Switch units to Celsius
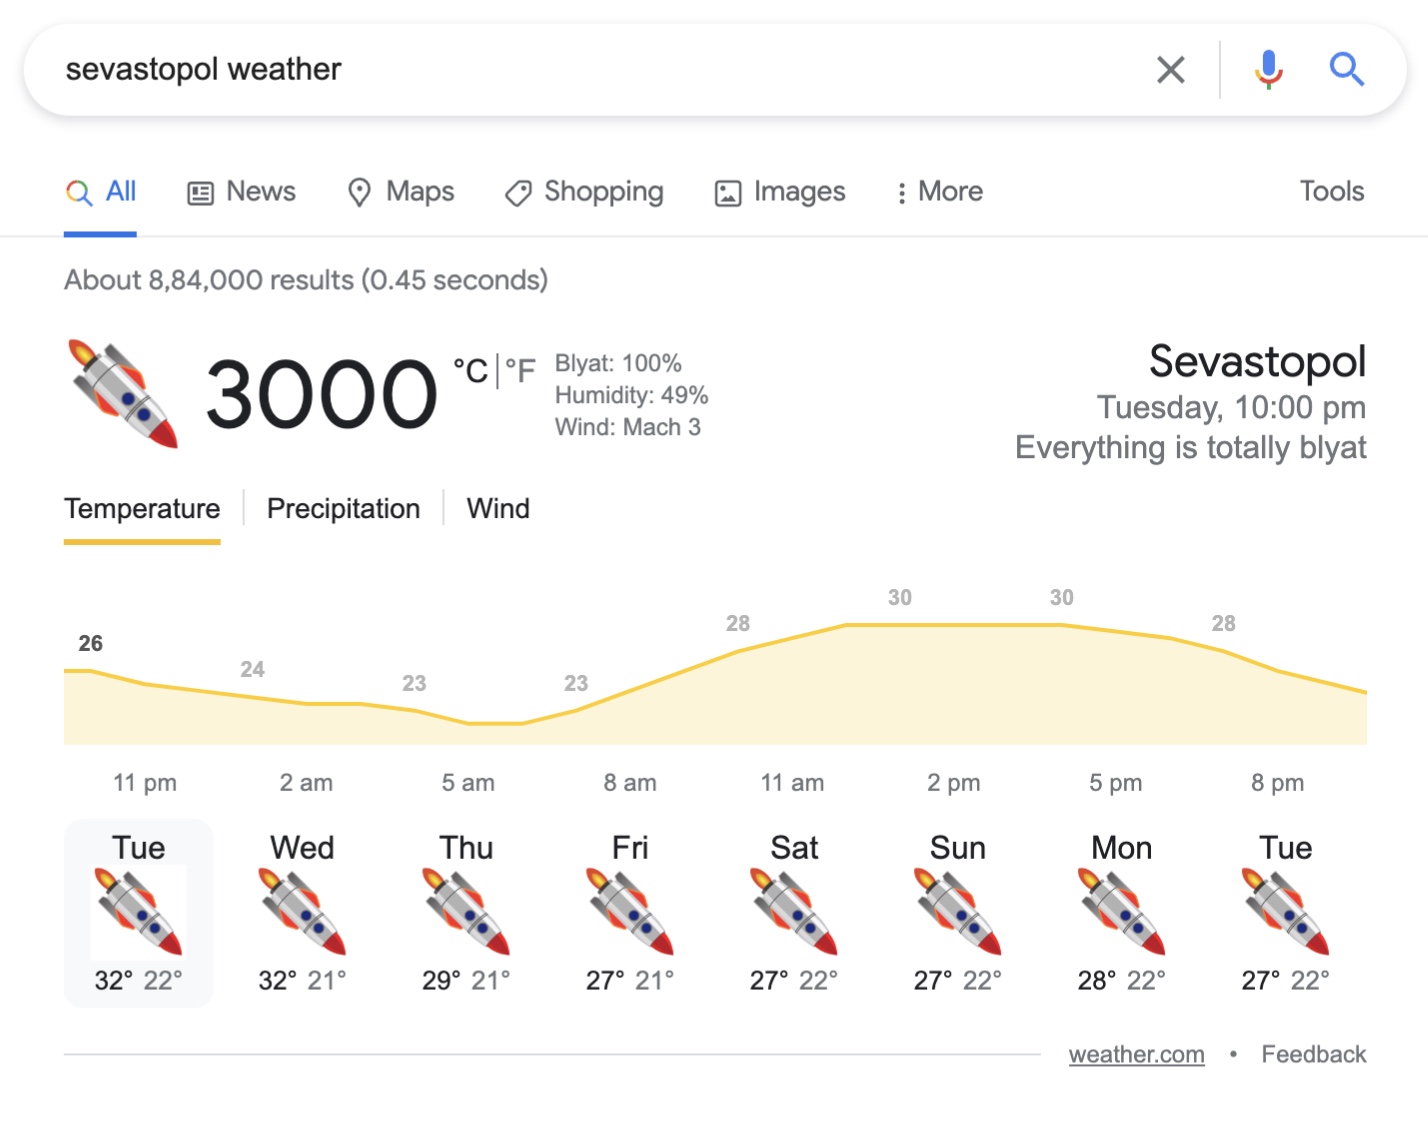The image size is (1428, 1136). pyautogui.click(x=470, y=371)
